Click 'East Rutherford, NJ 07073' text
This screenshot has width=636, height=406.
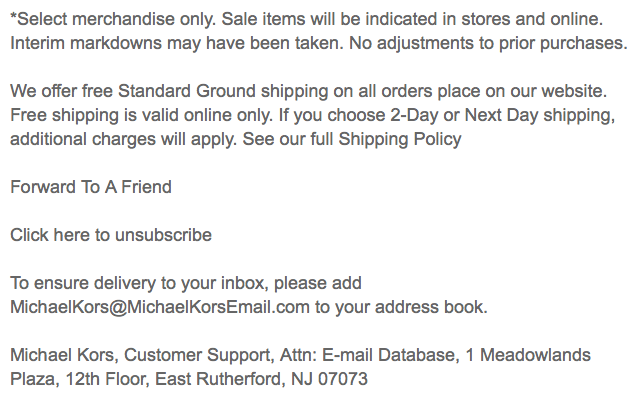point(261,379)
